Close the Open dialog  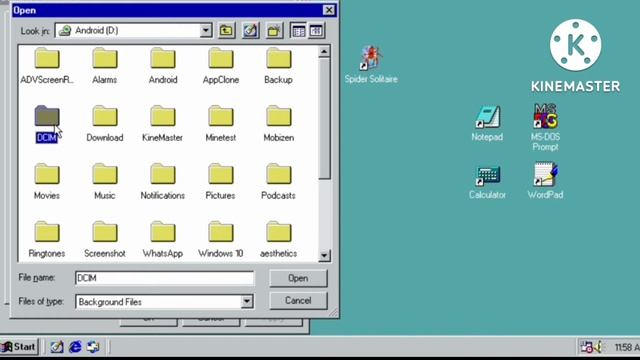coord(329,10)
